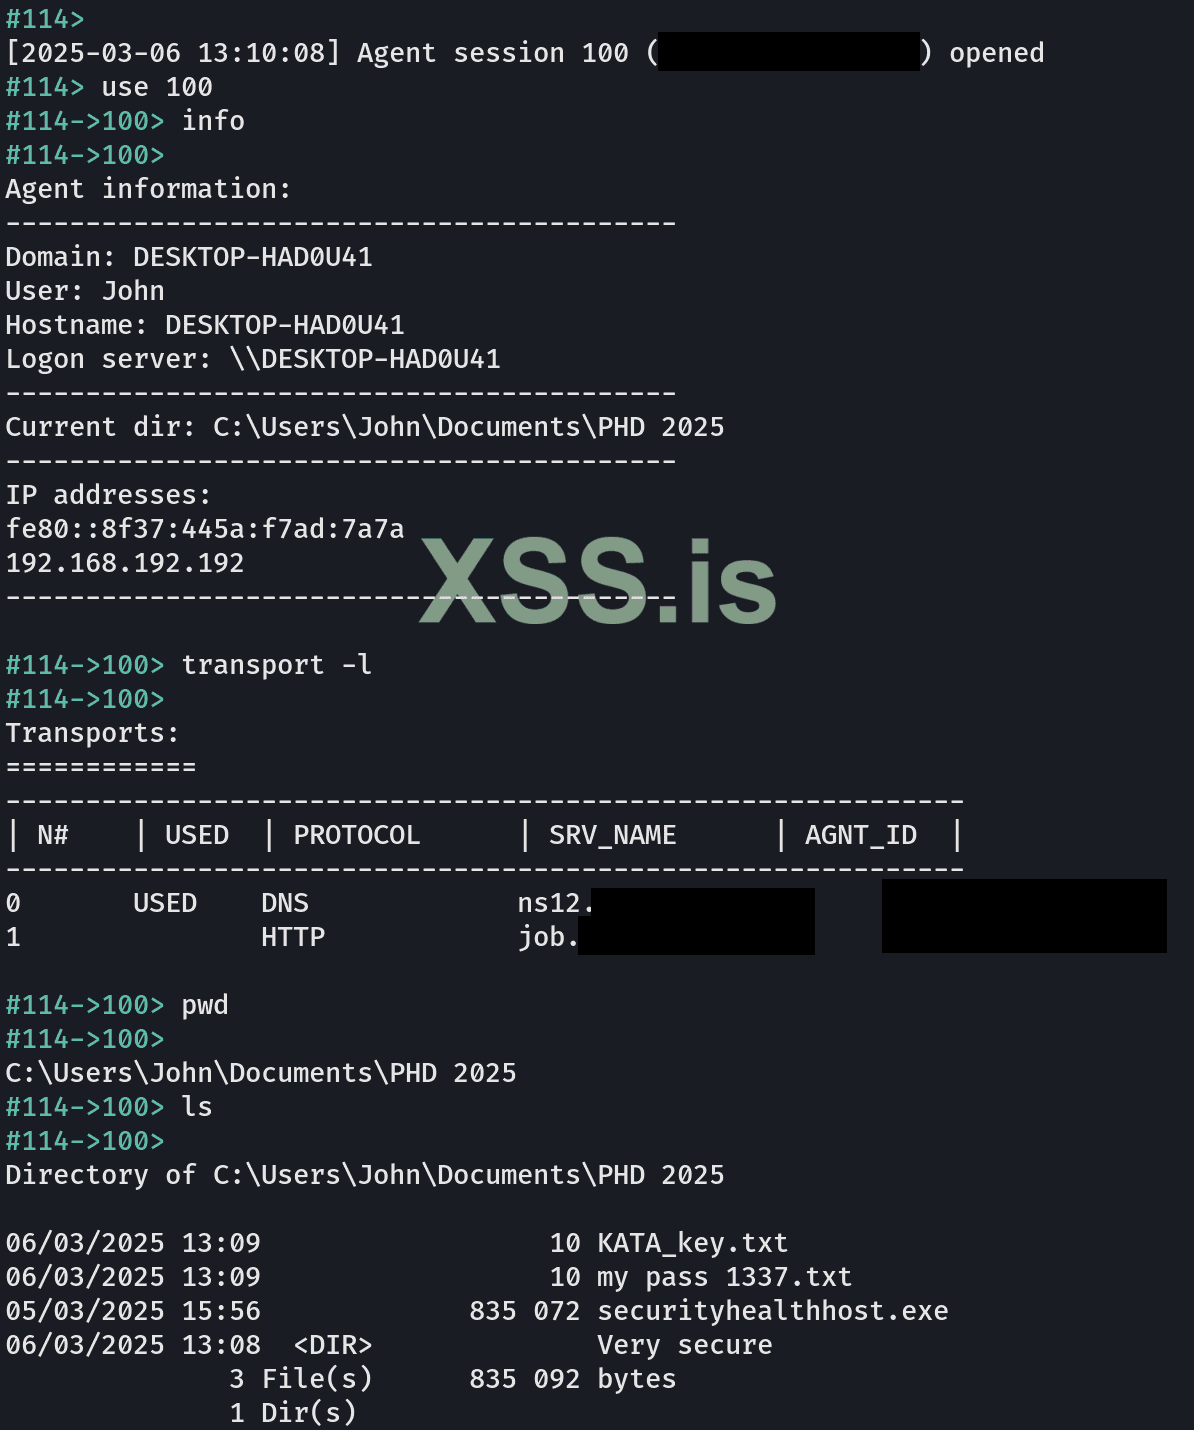This screenshot has width=1194, height=1430.
Task: Click the IP address 192.168.192.192
Action: point(125,563)
